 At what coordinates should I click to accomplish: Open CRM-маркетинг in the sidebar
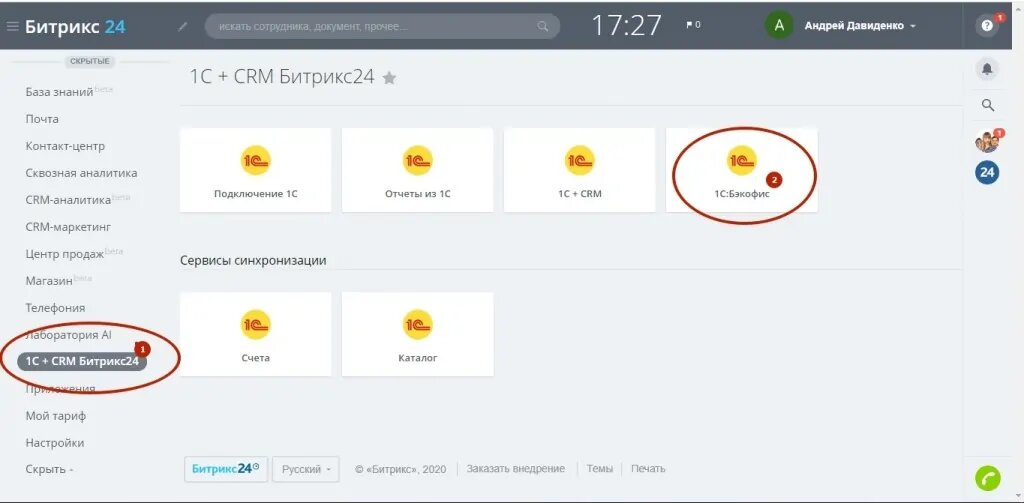point(69,227)
